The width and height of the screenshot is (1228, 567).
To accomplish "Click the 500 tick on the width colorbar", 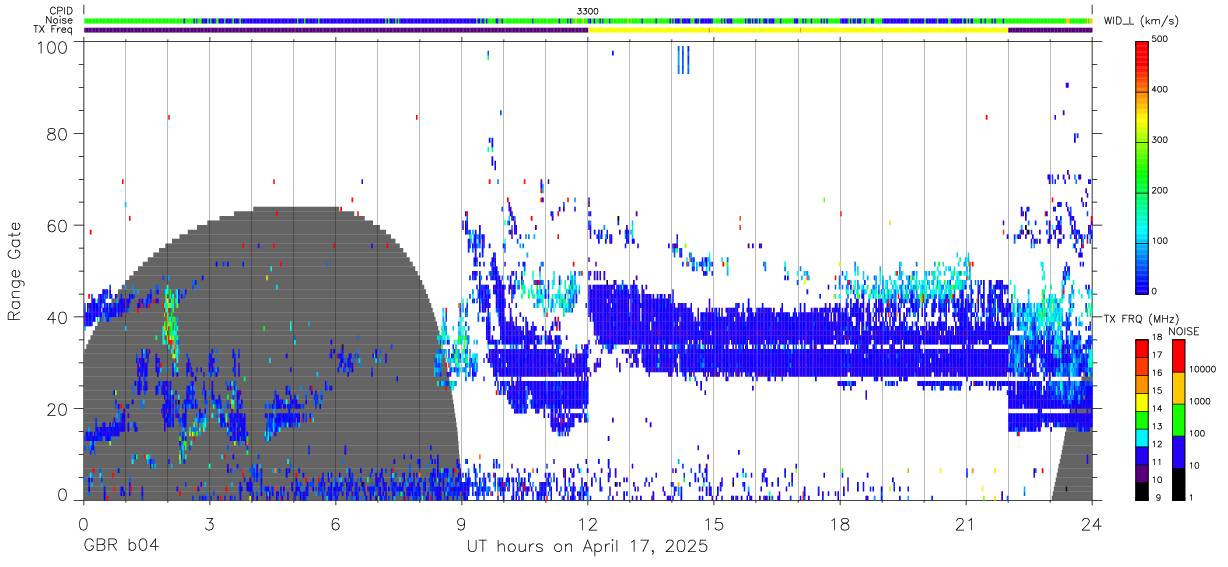I will (1160, 40).
